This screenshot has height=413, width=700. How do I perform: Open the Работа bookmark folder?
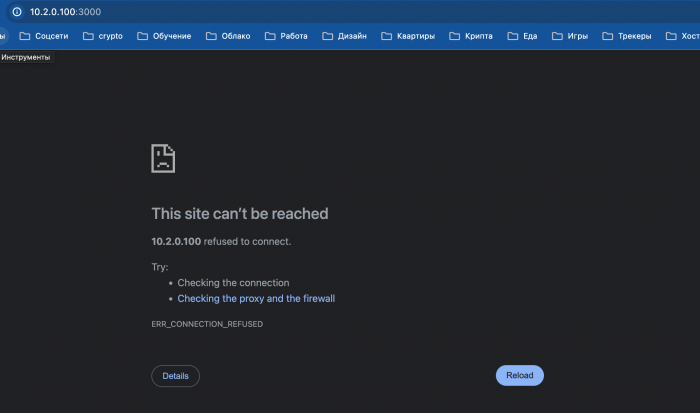286,36
